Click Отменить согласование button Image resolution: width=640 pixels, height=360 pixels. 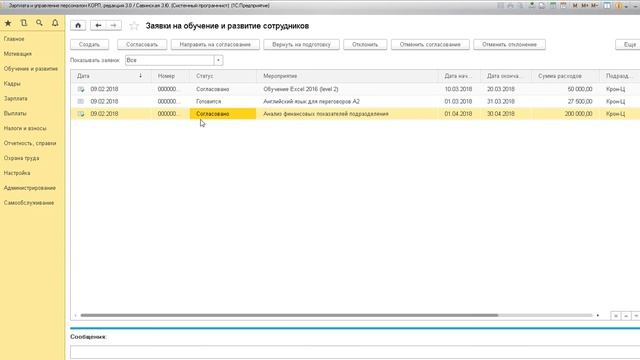point(430,44)
